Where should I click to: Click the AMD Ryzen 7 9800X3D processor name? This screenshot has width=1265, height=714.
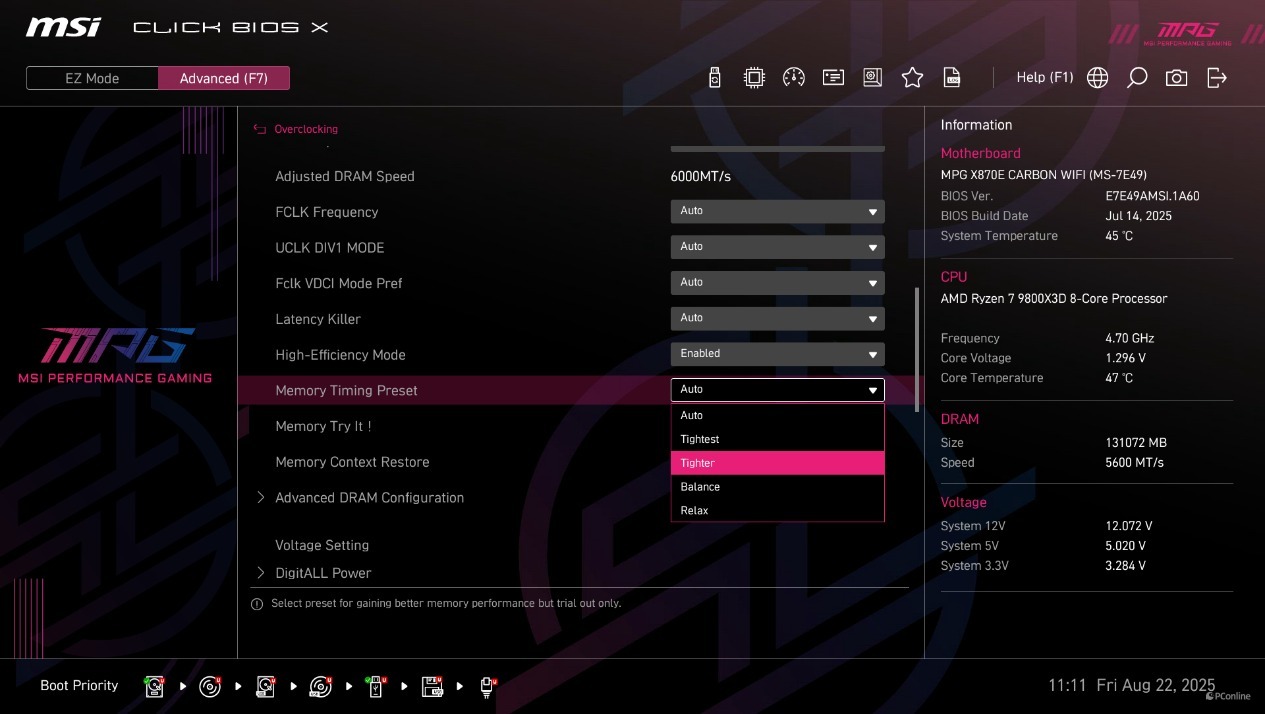1054,298
